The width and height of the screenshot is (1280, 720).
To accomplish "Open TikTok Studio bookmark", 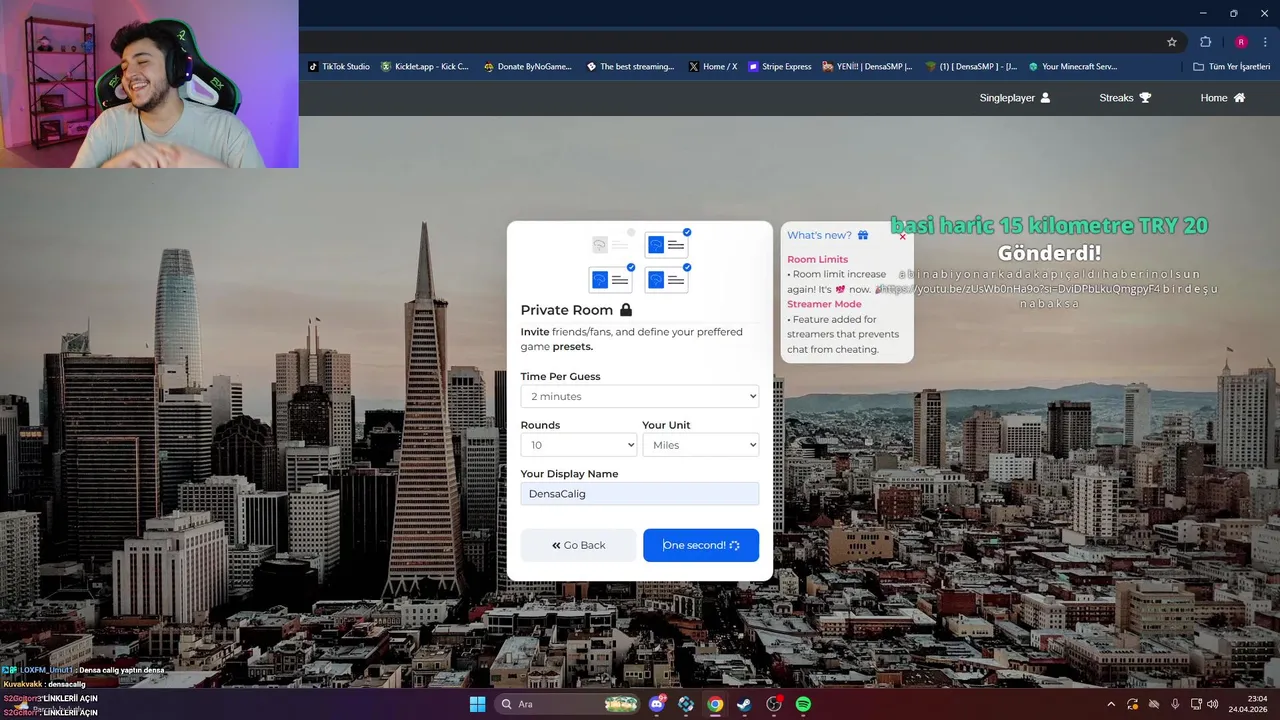I will point(339,67).
